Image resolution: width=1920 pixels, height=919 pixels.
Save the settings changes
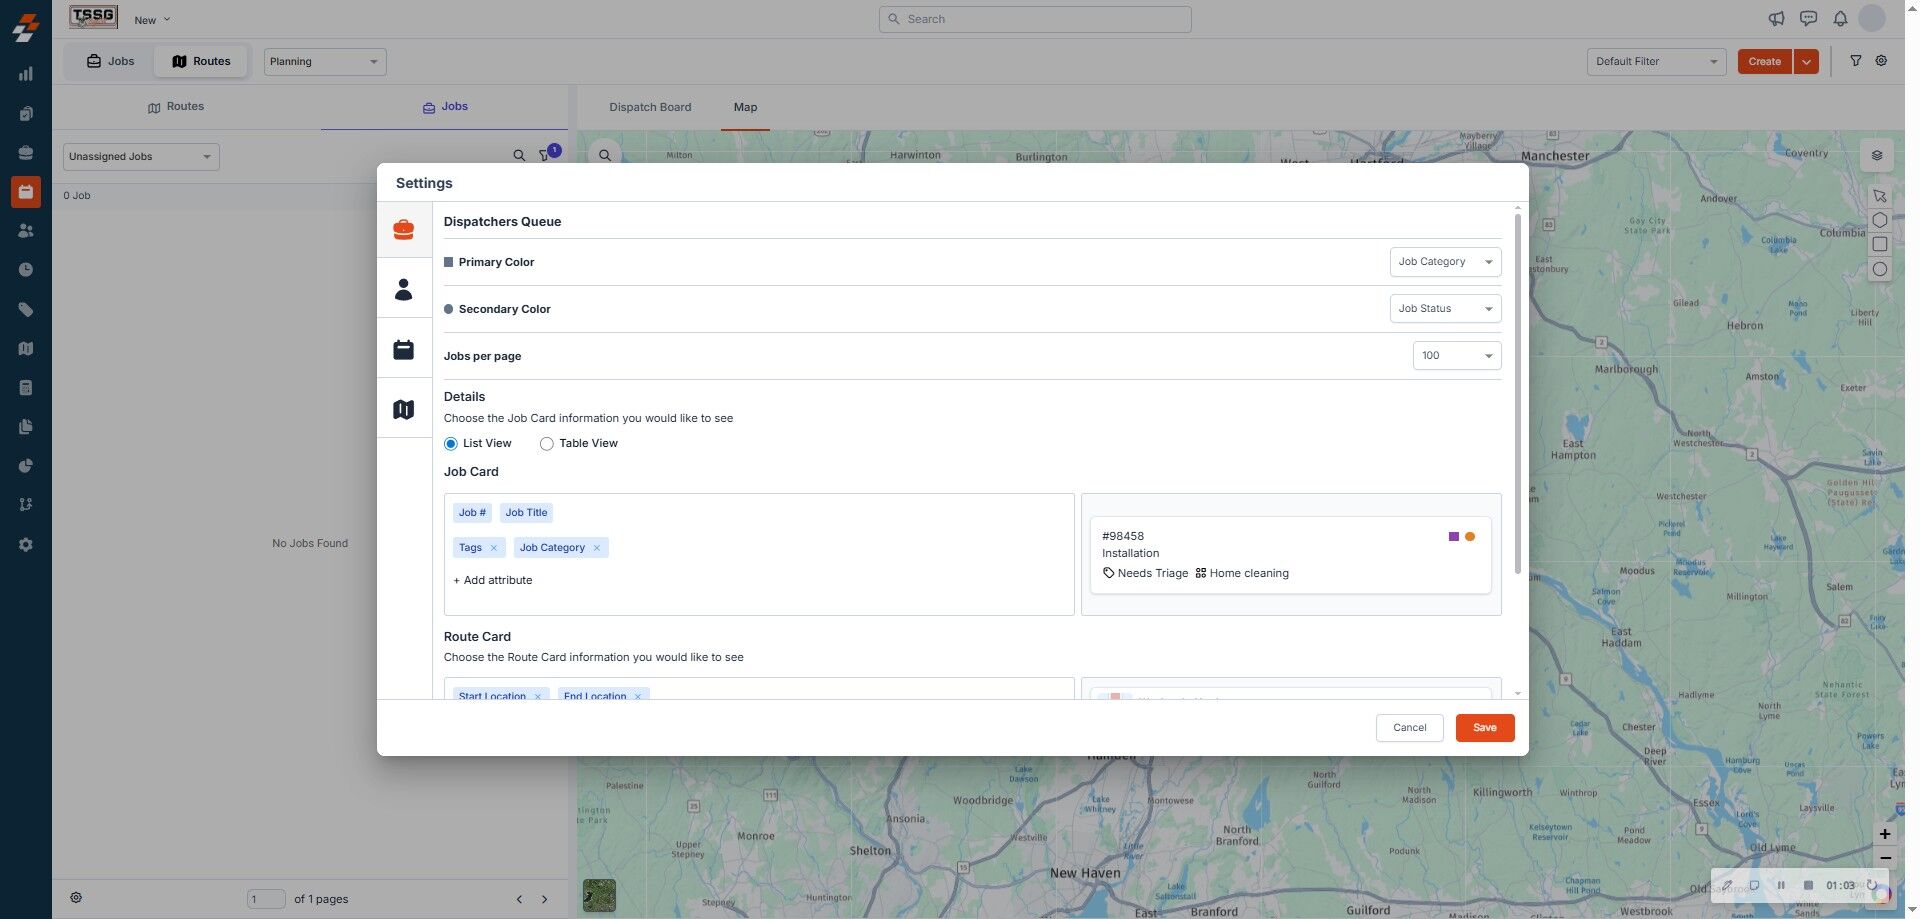tap(1484, 728)
